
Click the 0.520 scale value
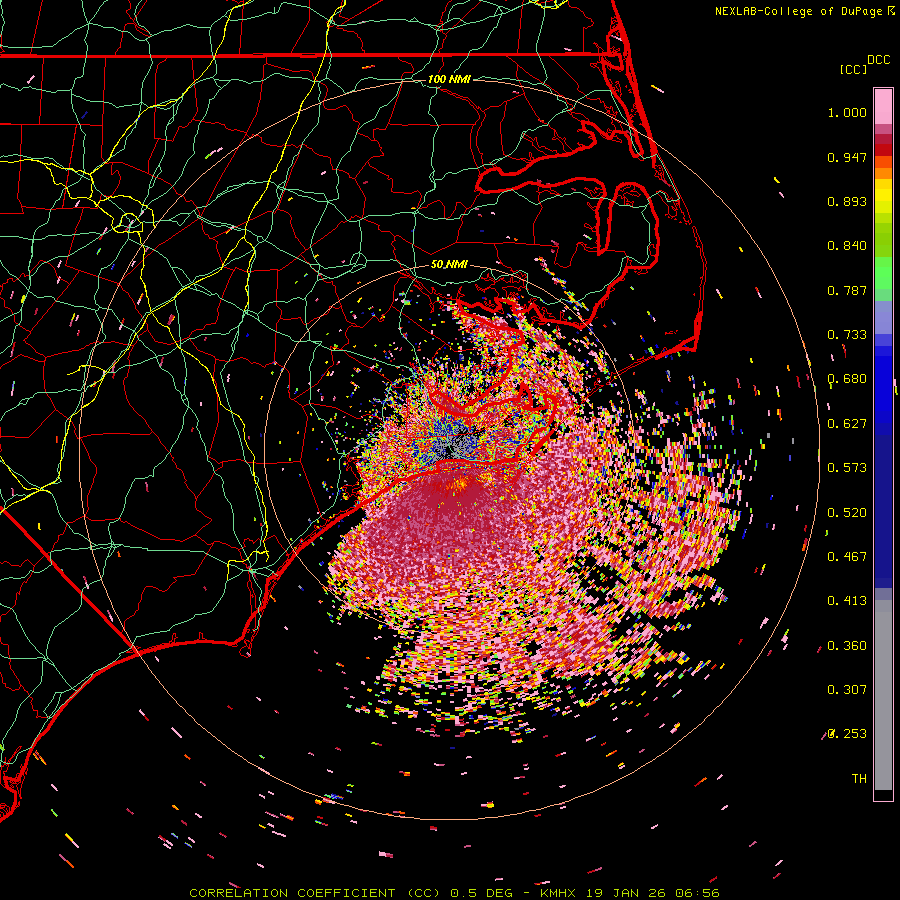point(847,513)
